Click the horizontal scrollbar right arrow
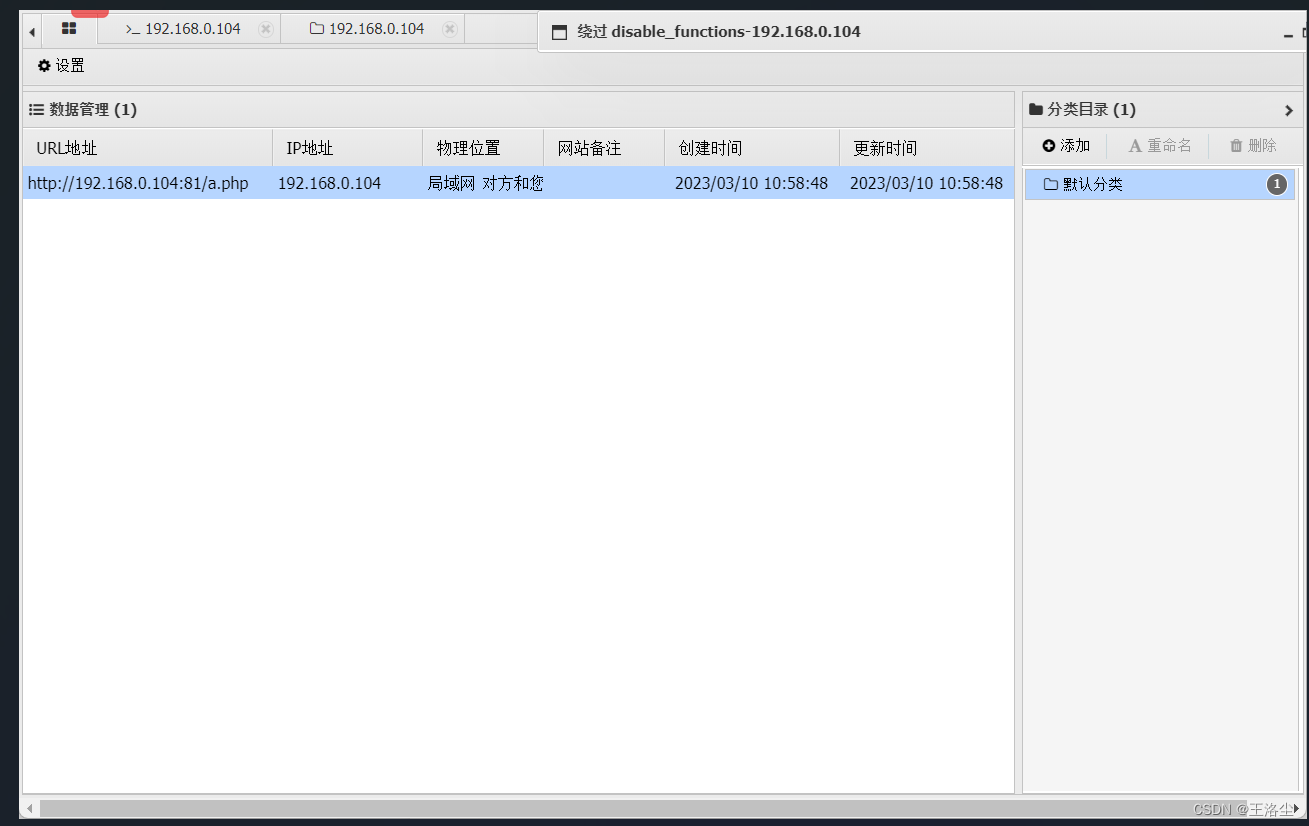The width and height of the screenshot is (1309, 826). (1297, 808)
